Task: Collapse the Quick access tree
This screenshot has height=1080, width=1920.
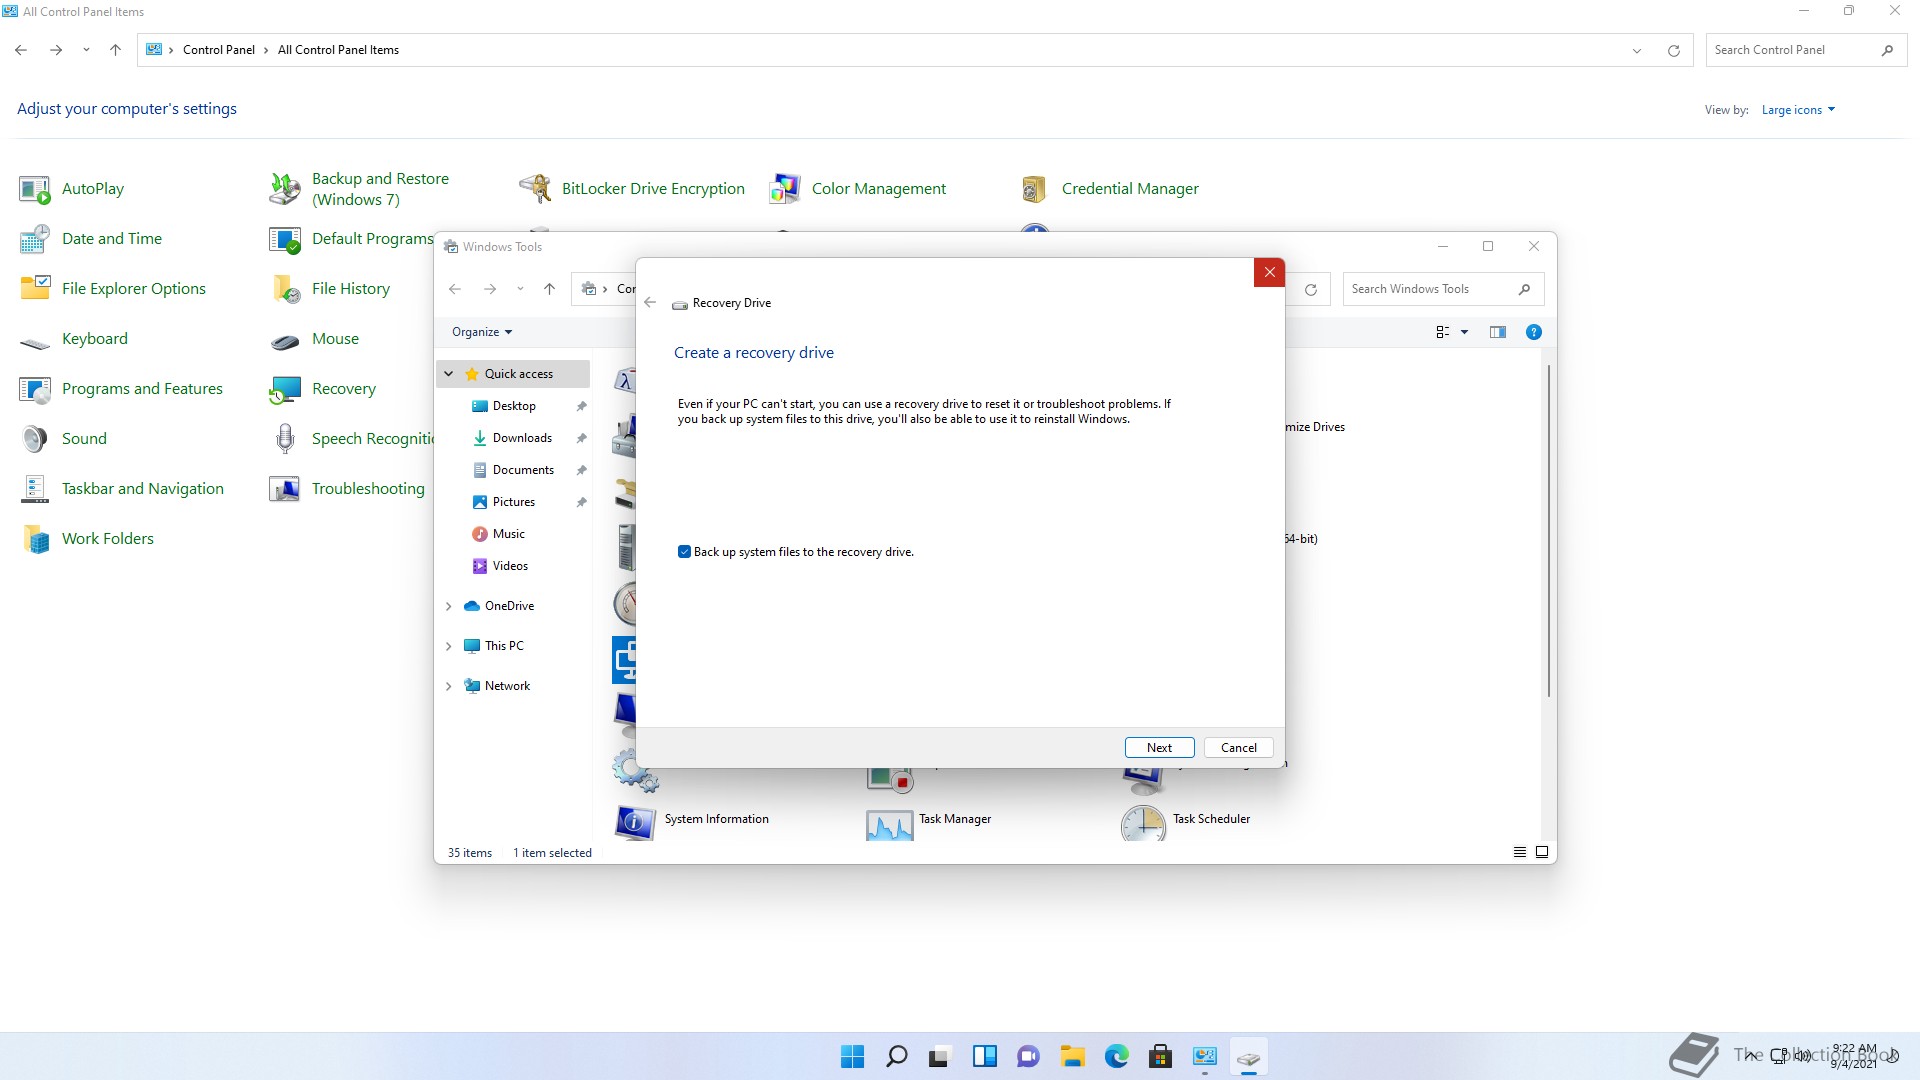Action: (x=449, y=374)
